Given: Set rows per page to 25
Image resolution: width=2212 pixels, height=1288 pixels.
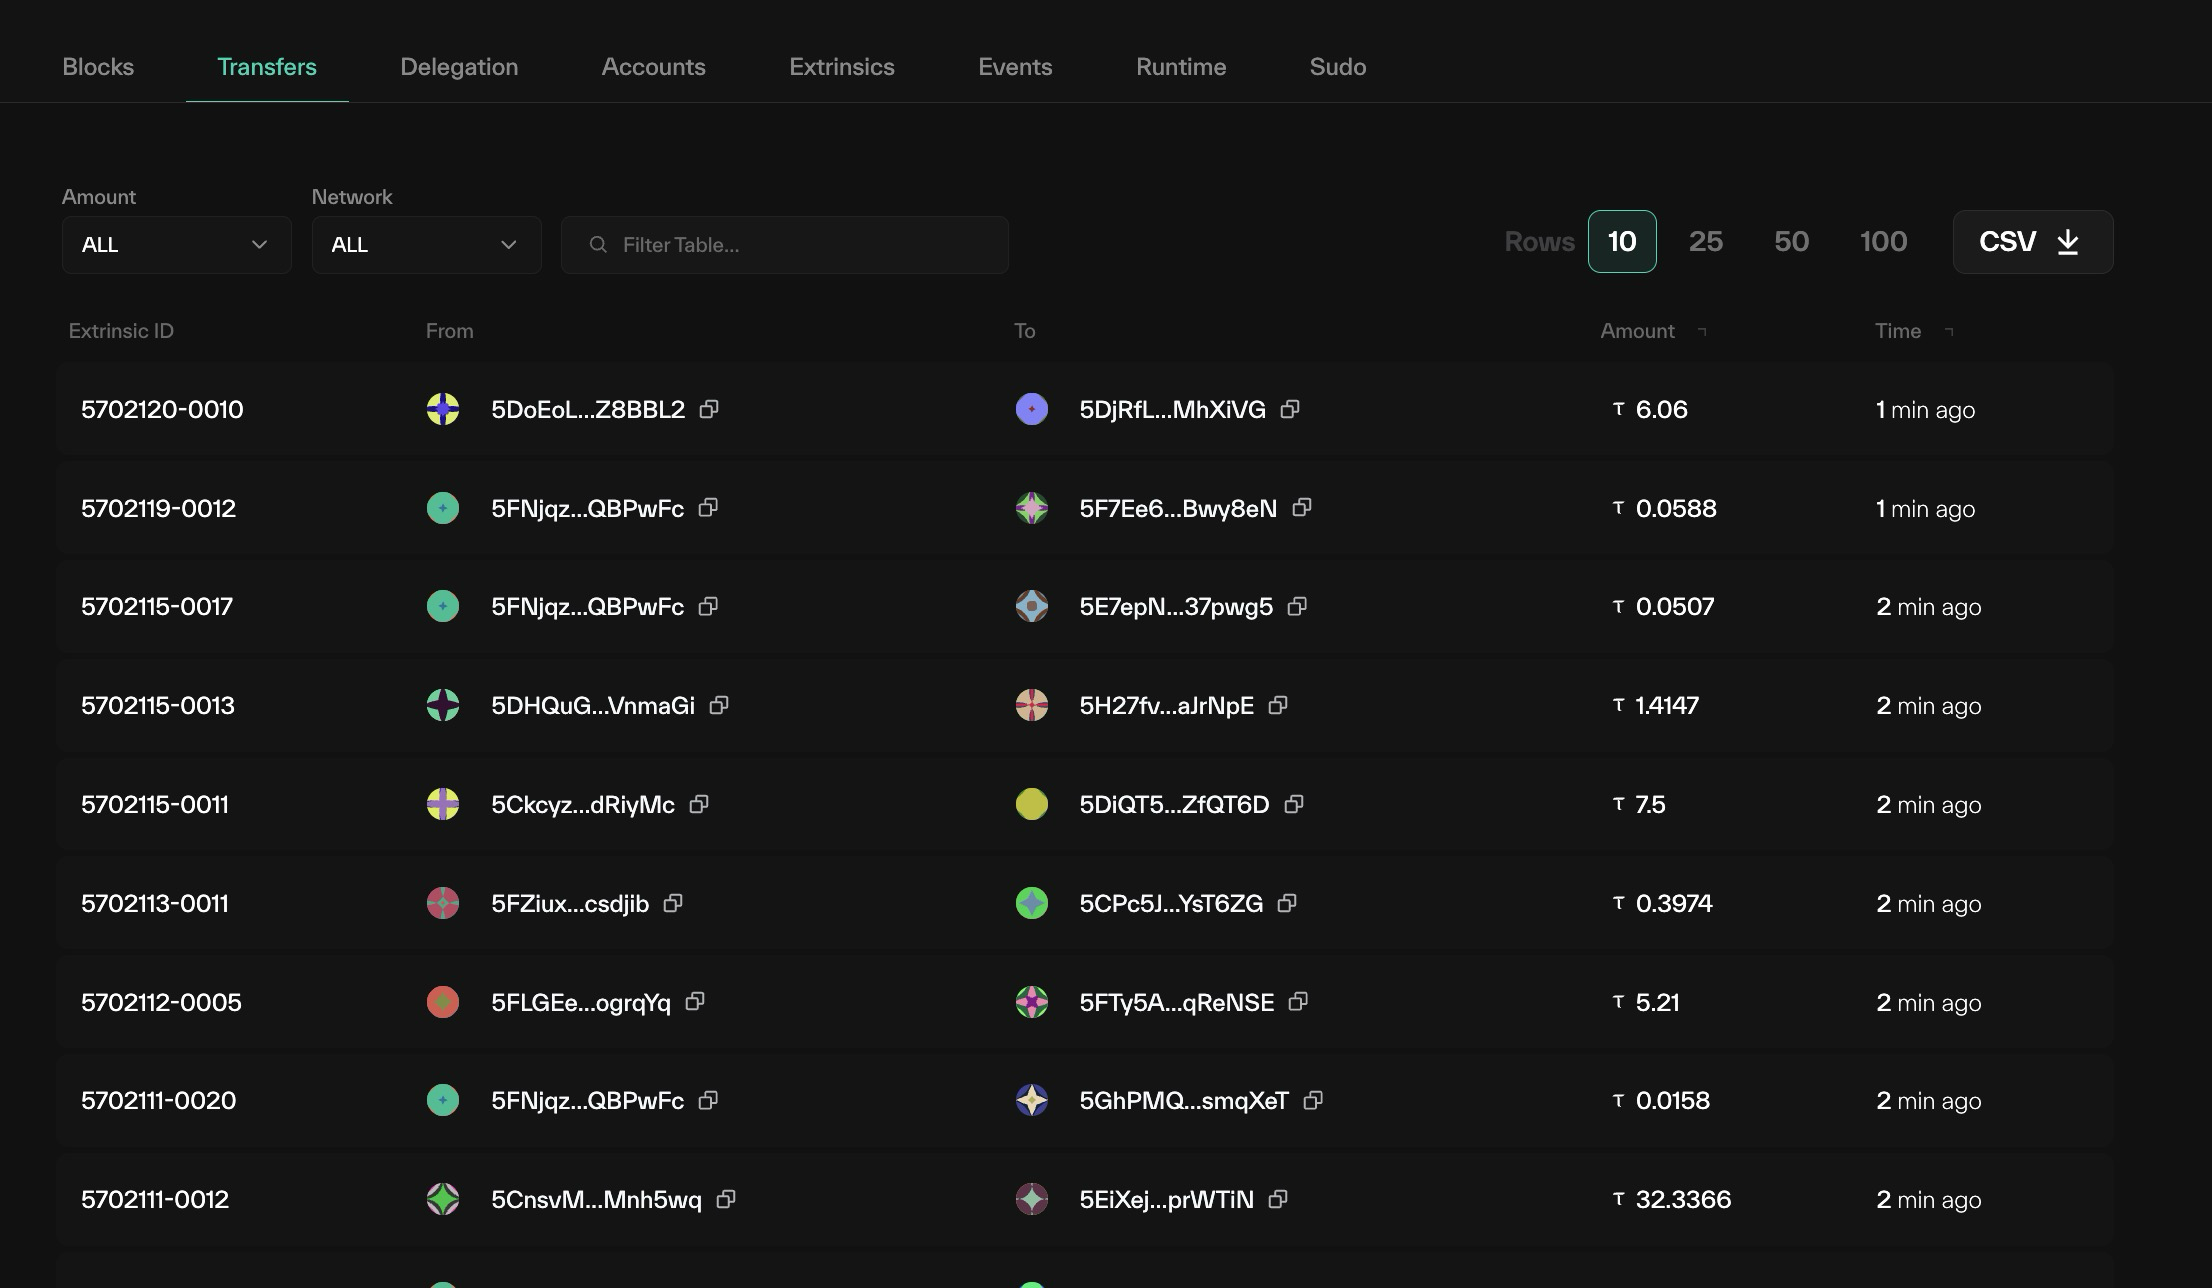Looking at the screenshot, I should pyautogui.click(x=1705, y=242).
